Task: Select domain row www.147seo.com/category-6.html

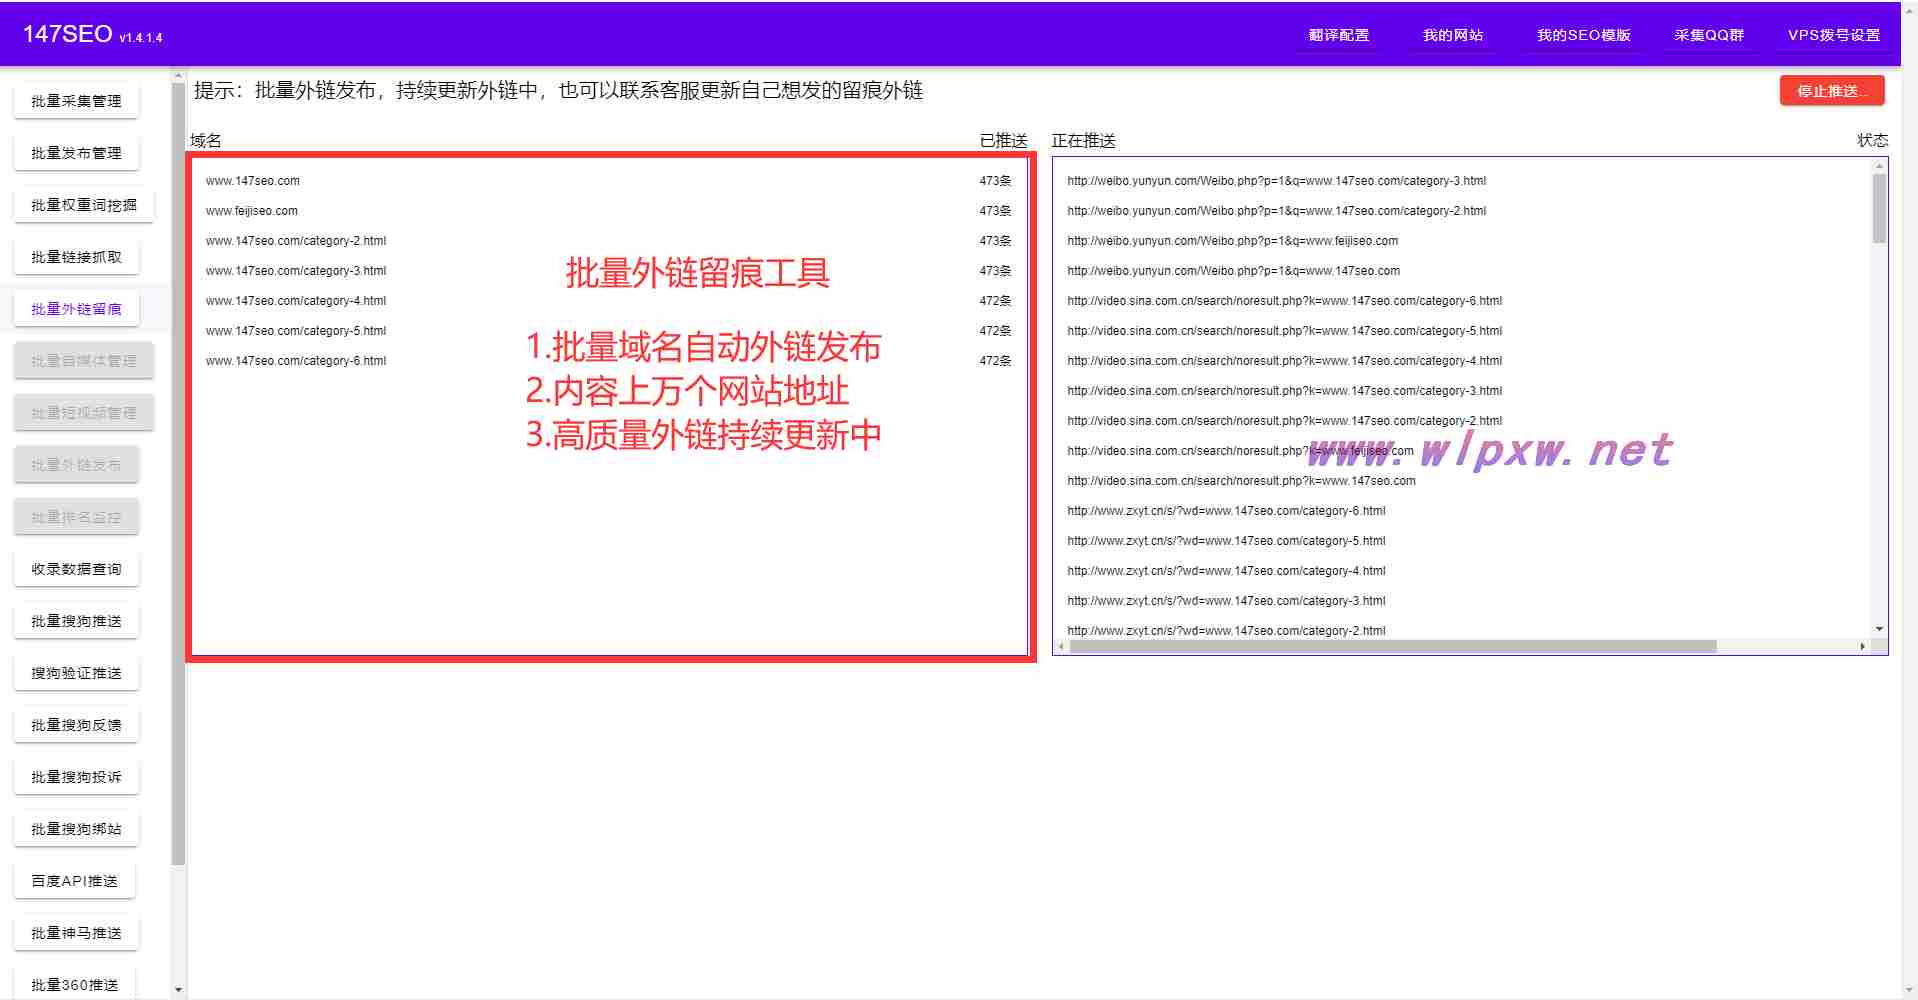Action: tap(608, 361)
